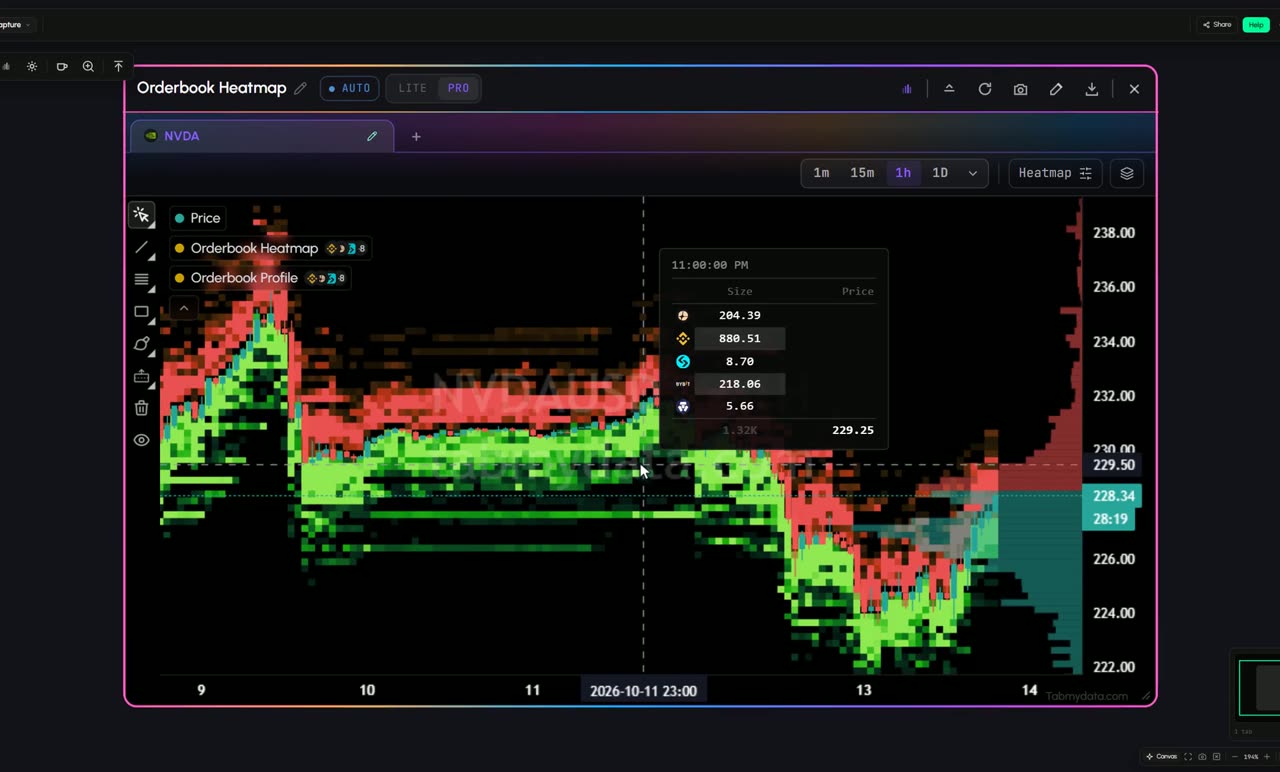Select the 1D timeframe

tap(940, 173)
